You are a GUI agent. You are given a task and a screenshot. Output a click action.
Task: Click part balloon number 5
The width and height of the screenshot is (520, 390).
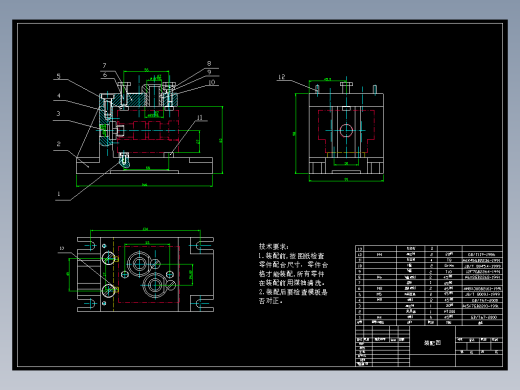[58, 76]
